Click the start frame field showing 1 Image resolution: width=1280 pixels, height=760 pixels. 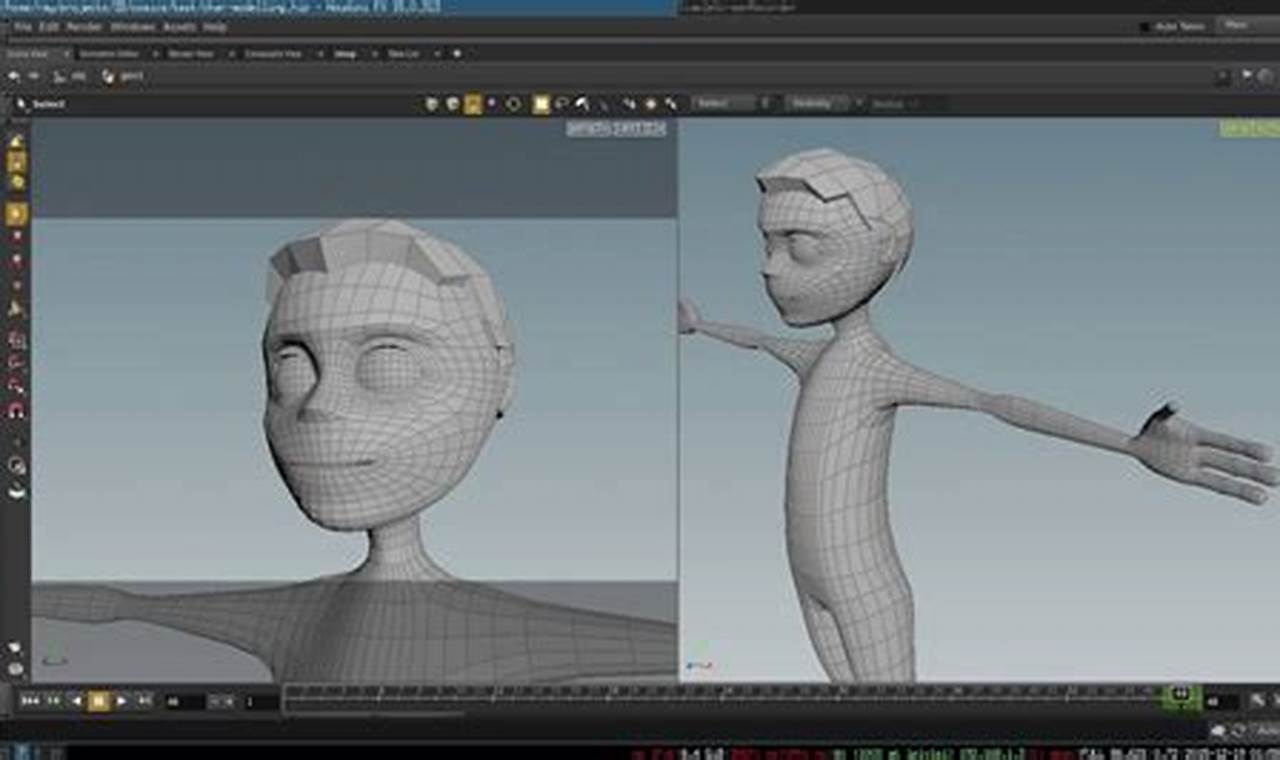[x=261, y=702]
